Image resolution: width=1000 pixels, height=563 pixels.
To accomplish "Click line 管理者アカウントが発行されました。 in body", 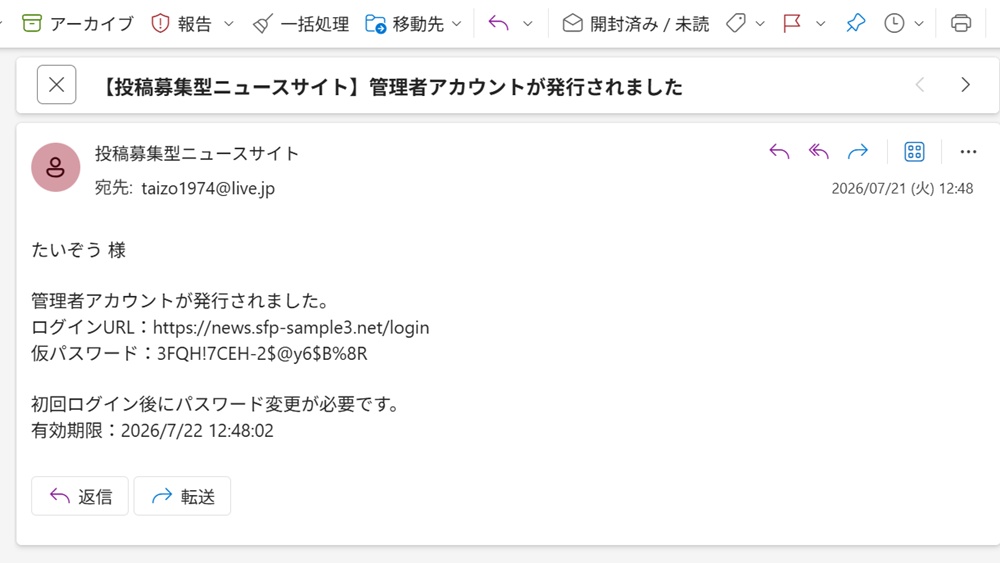I will [x=180, y=301].
